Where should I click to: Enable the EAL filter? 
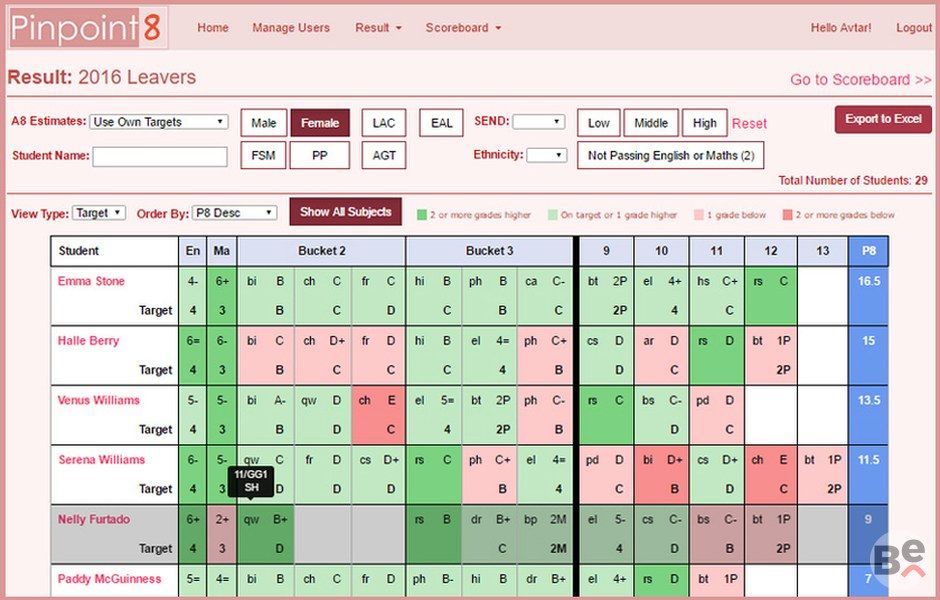pos(441,123)
